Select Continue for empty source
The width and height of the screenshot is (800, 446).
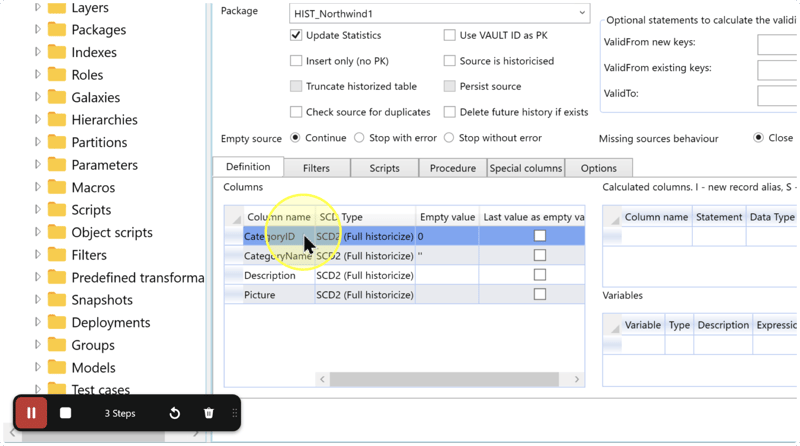[295, 138]
